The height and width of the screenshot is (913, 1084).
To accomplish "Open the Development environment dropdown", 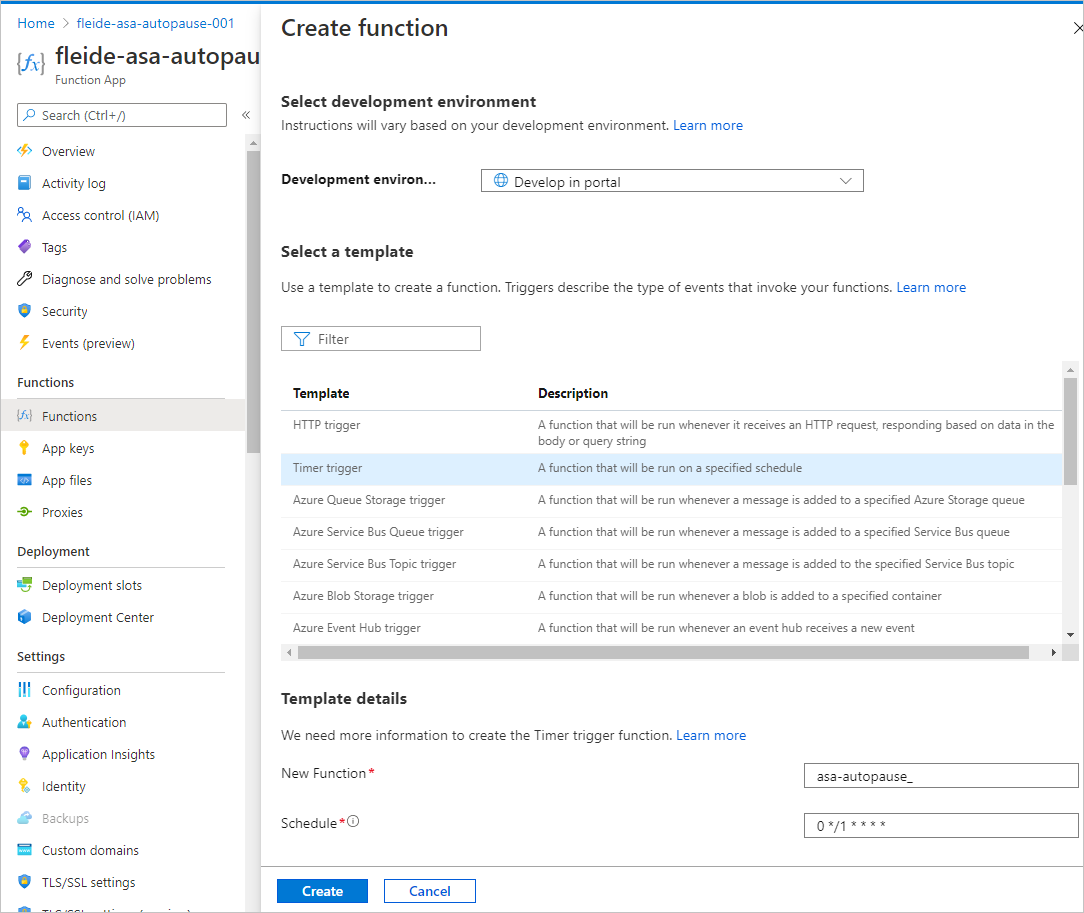I will tap(672, 181).
